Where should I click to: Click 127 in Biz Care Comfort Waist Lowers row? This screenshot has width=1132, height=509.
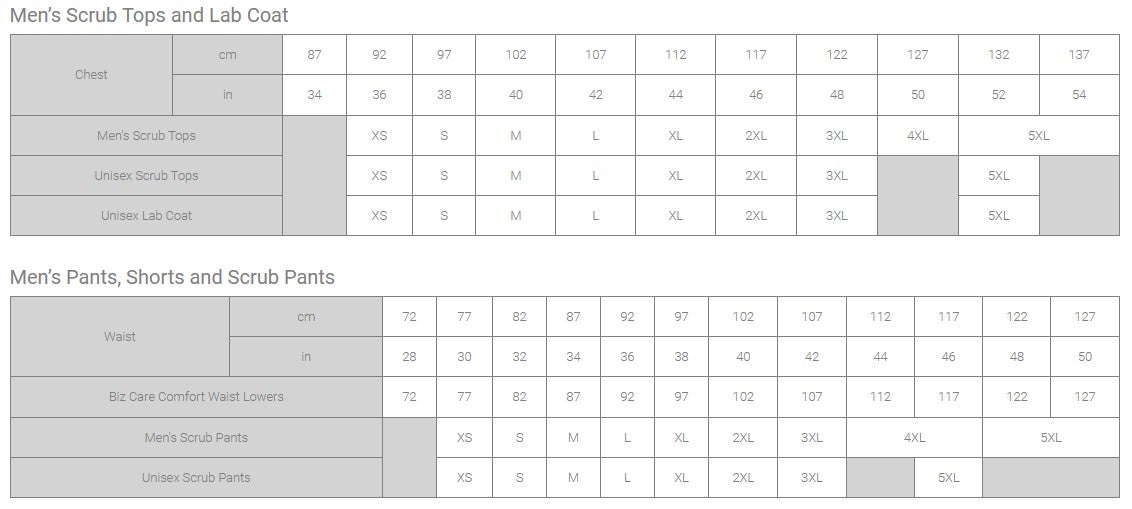click(x=1084, y=396)
